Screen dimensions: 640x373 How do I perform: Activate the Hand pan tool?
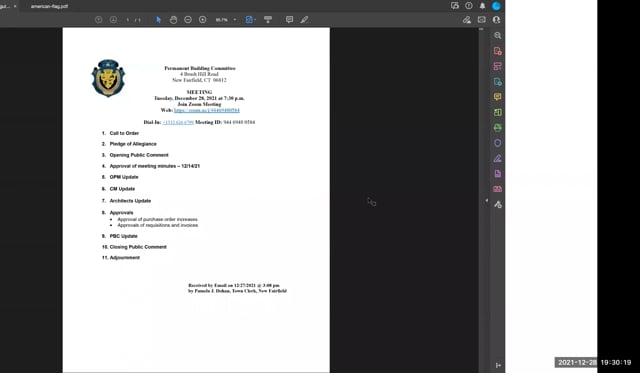173,20
